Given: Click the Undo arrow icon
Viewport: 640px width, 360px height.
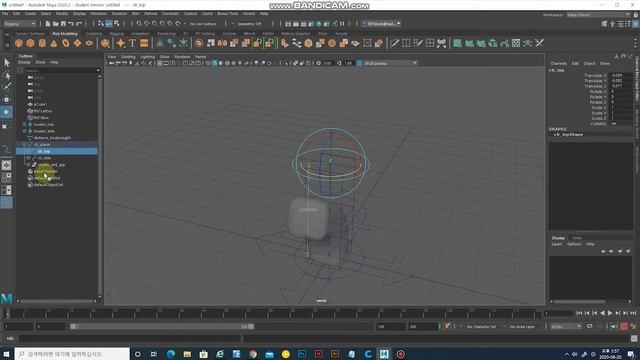Looking at the screenshot, I should (71, 24).
